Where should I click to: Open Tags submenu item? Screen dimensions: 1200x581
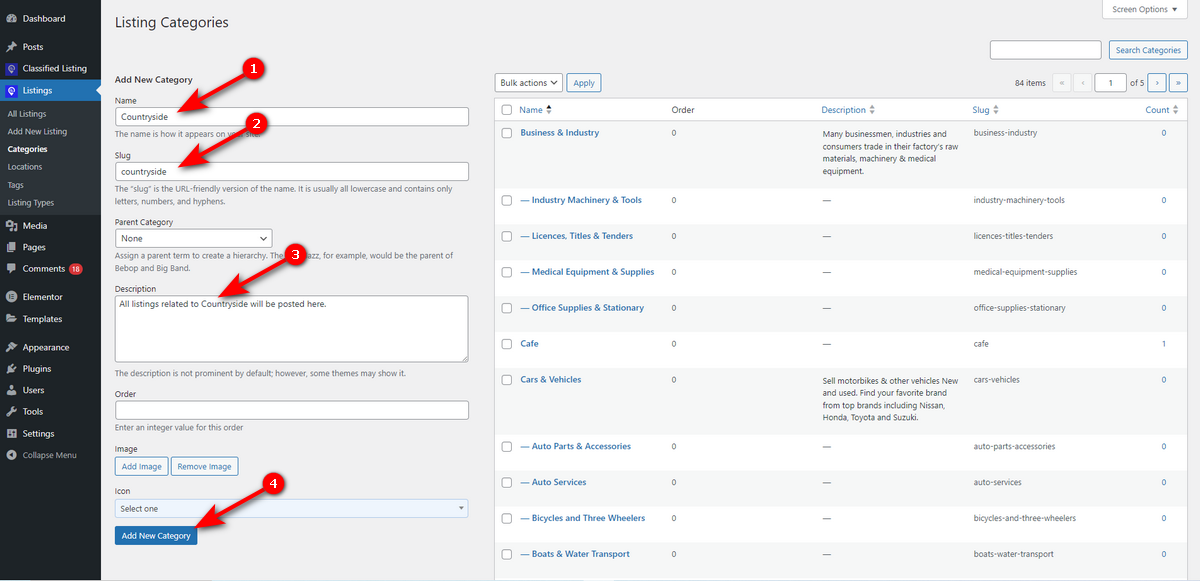click(15, 185)
